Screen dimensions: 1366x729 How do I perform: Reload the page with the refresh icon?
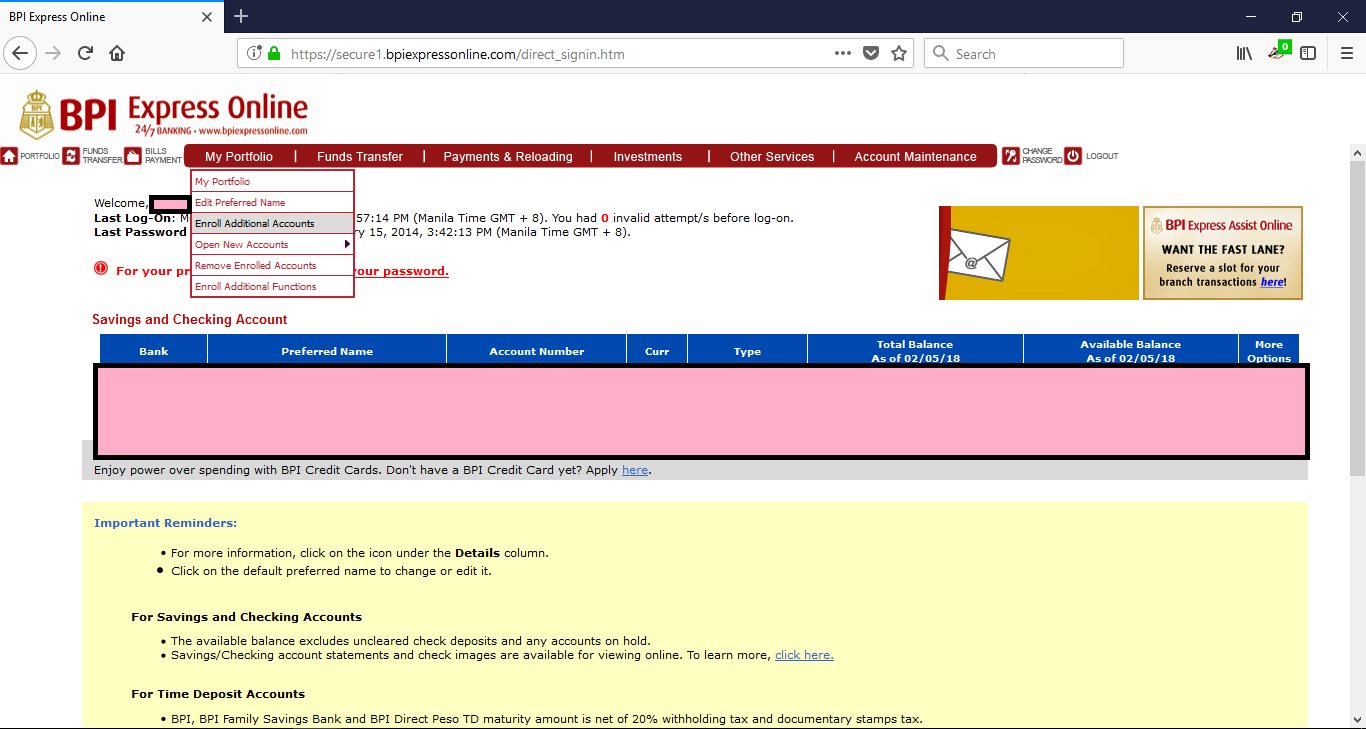click(x=85, y=52)
